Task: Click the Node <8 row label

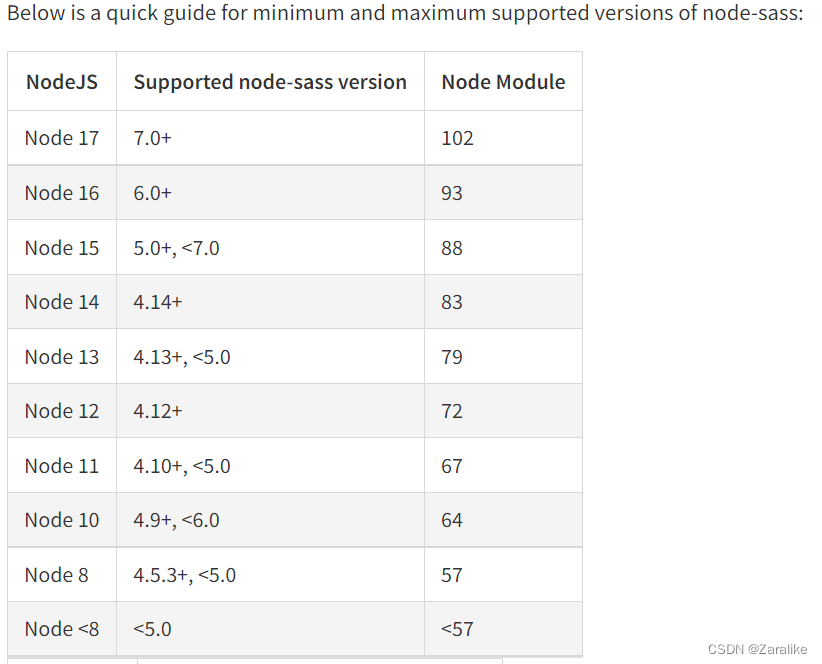Action: (x=62, y=629)
